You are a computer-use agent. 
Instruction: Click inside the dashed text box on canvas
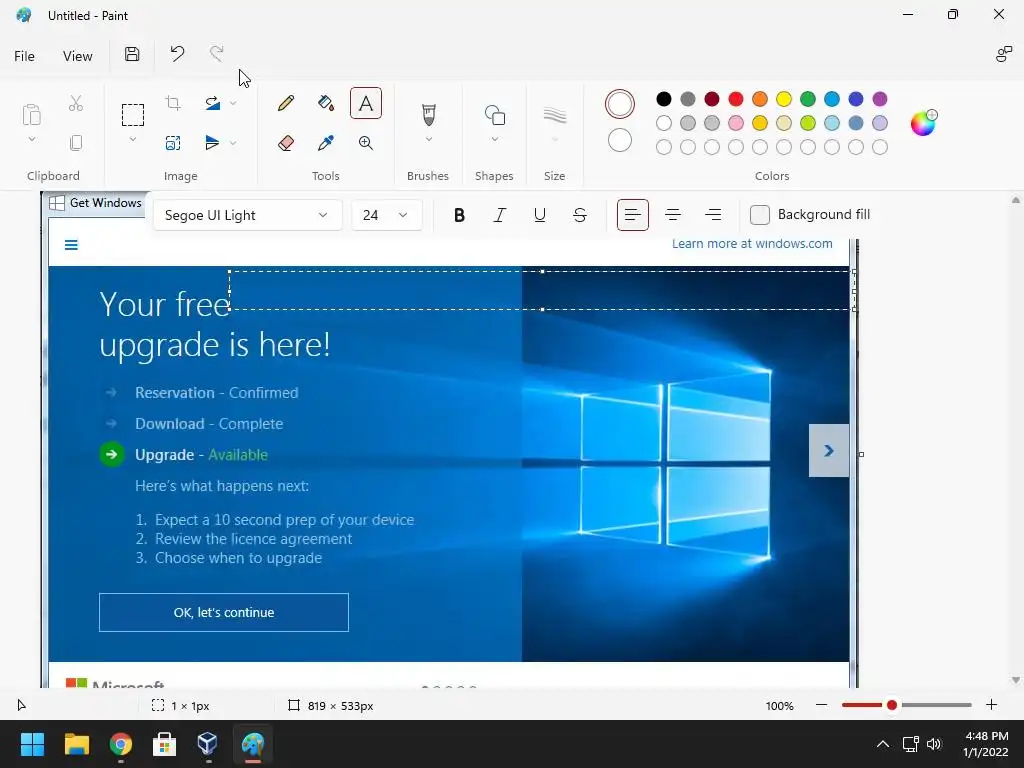click(542, 291)
